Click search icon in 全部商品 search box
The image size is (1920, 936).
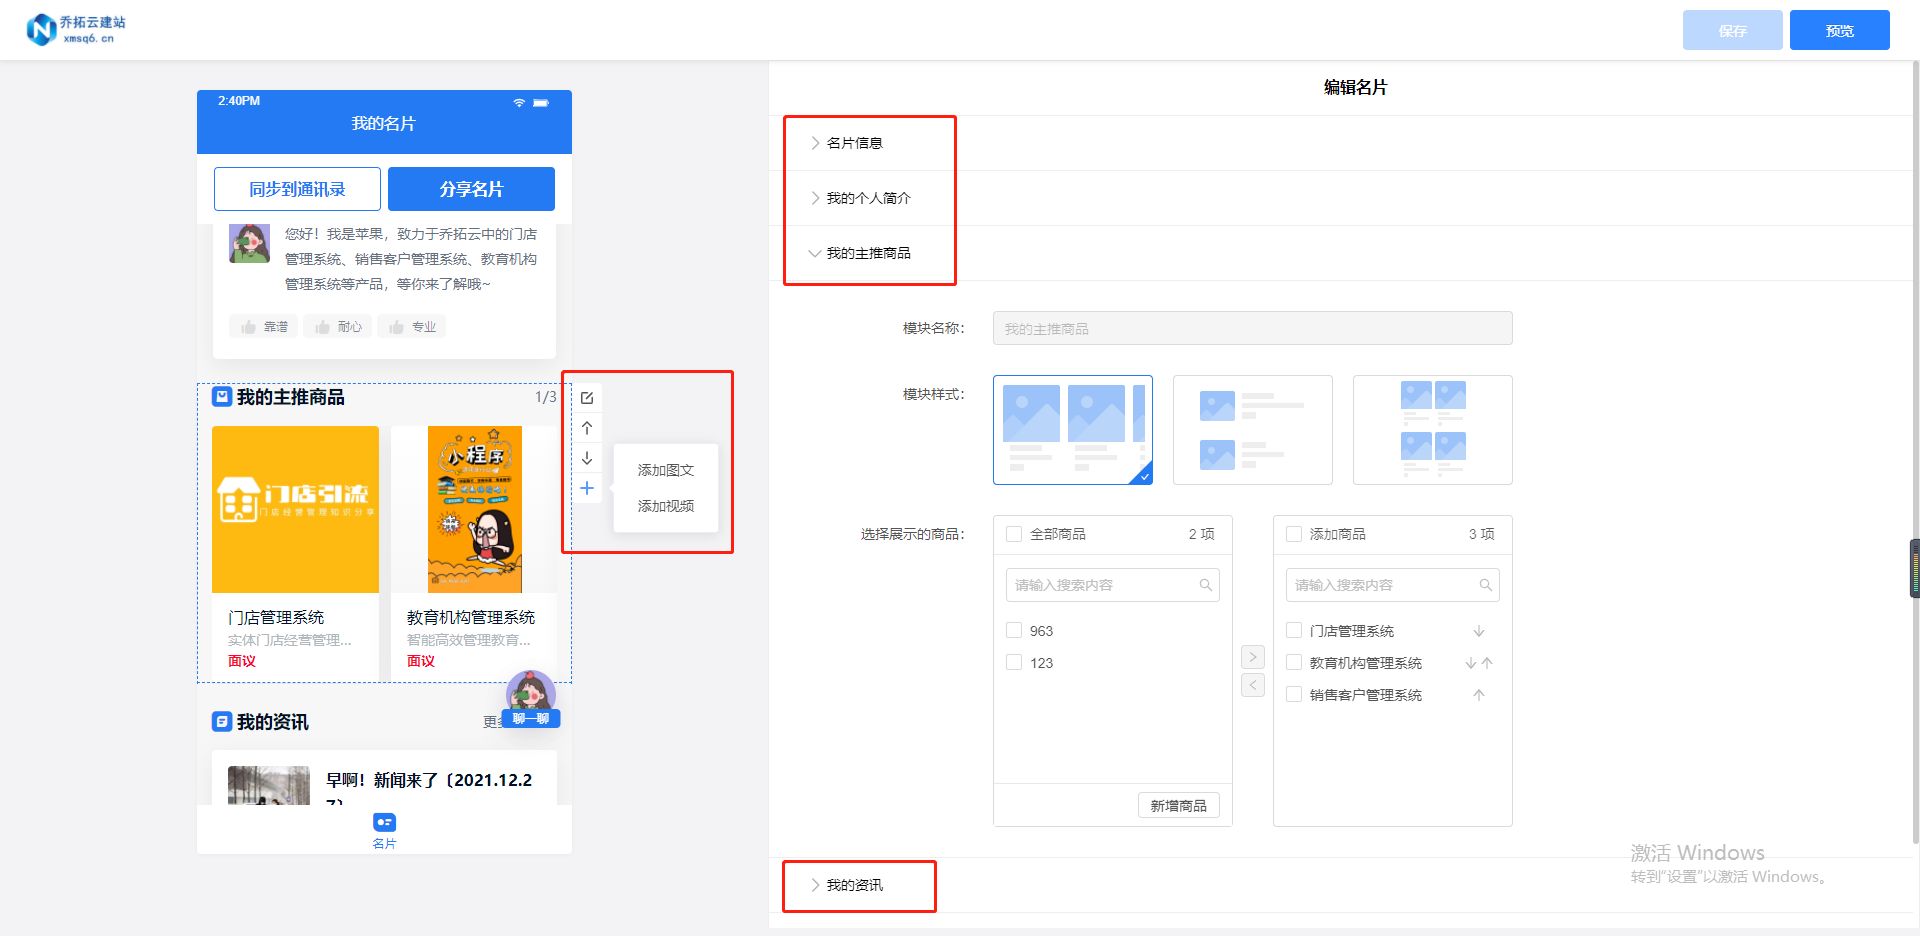point(1206,585)
